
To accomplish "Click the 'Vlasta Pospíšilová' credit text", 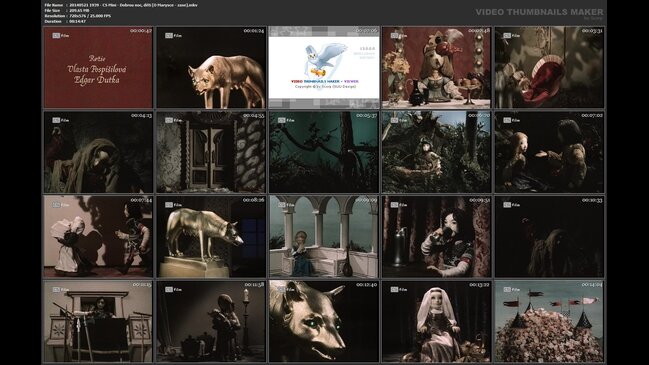I will (97, 69).
